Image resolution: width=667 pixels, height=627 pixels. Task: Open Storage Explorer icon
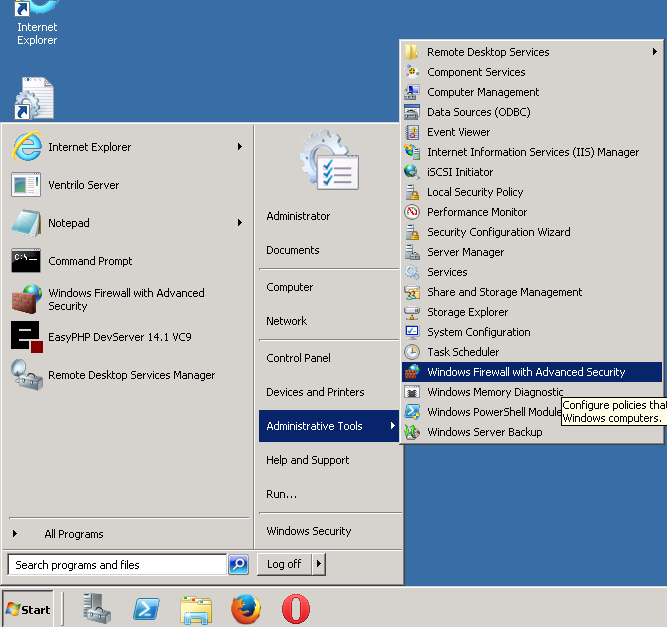[412, 312]
